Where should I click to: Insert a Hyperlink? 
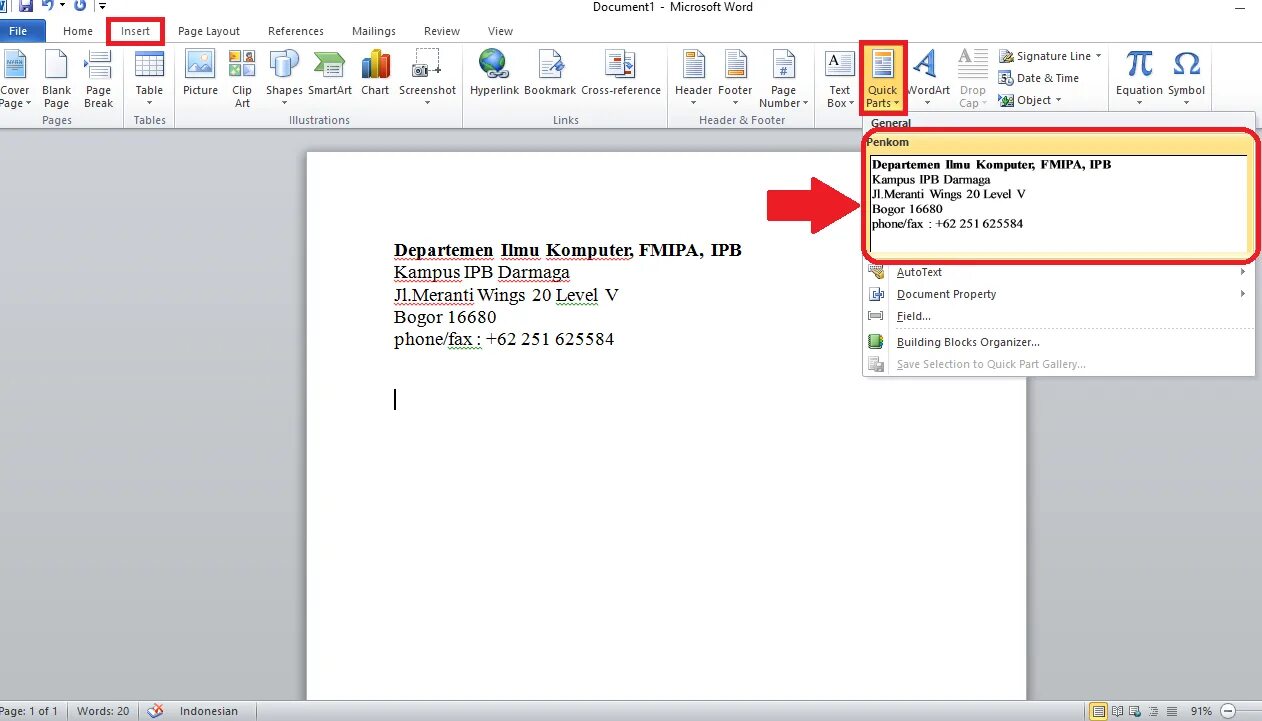[x=493, y=73]
